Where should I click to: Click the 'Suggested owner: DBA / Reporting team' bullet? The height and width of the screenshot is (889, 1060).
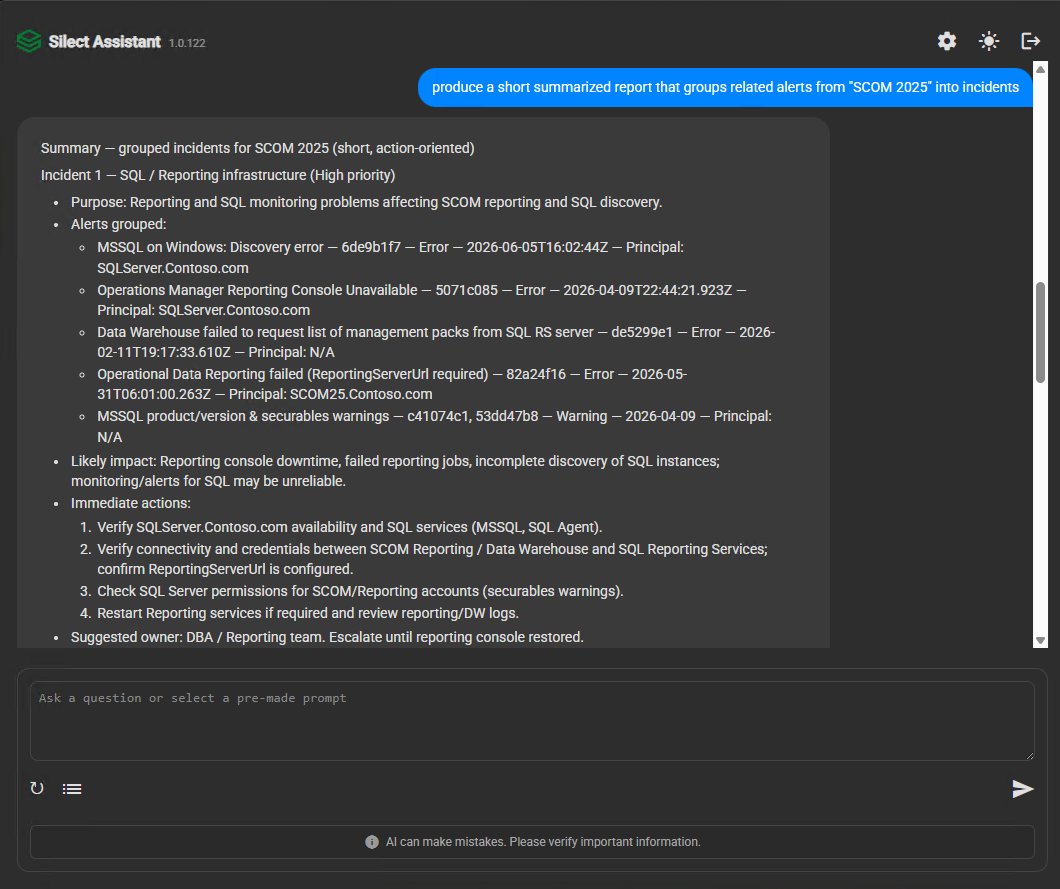327,637
